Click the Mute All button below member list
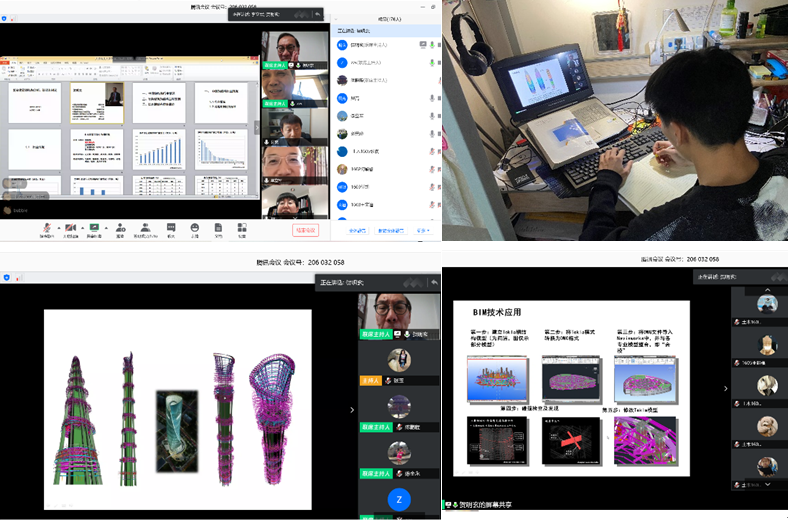This screenshot has height=520, width=788. (358, 230)
